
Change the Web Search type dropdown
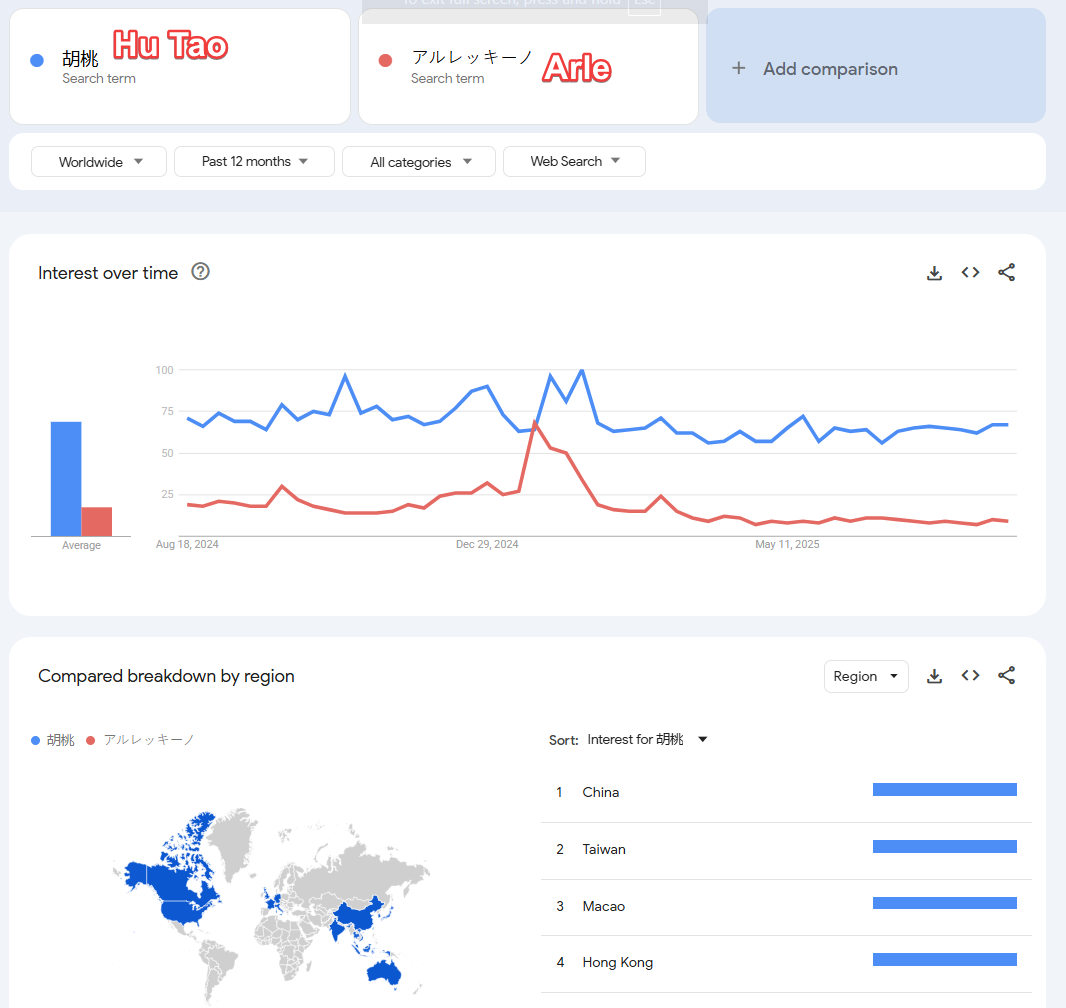(574, 162)
